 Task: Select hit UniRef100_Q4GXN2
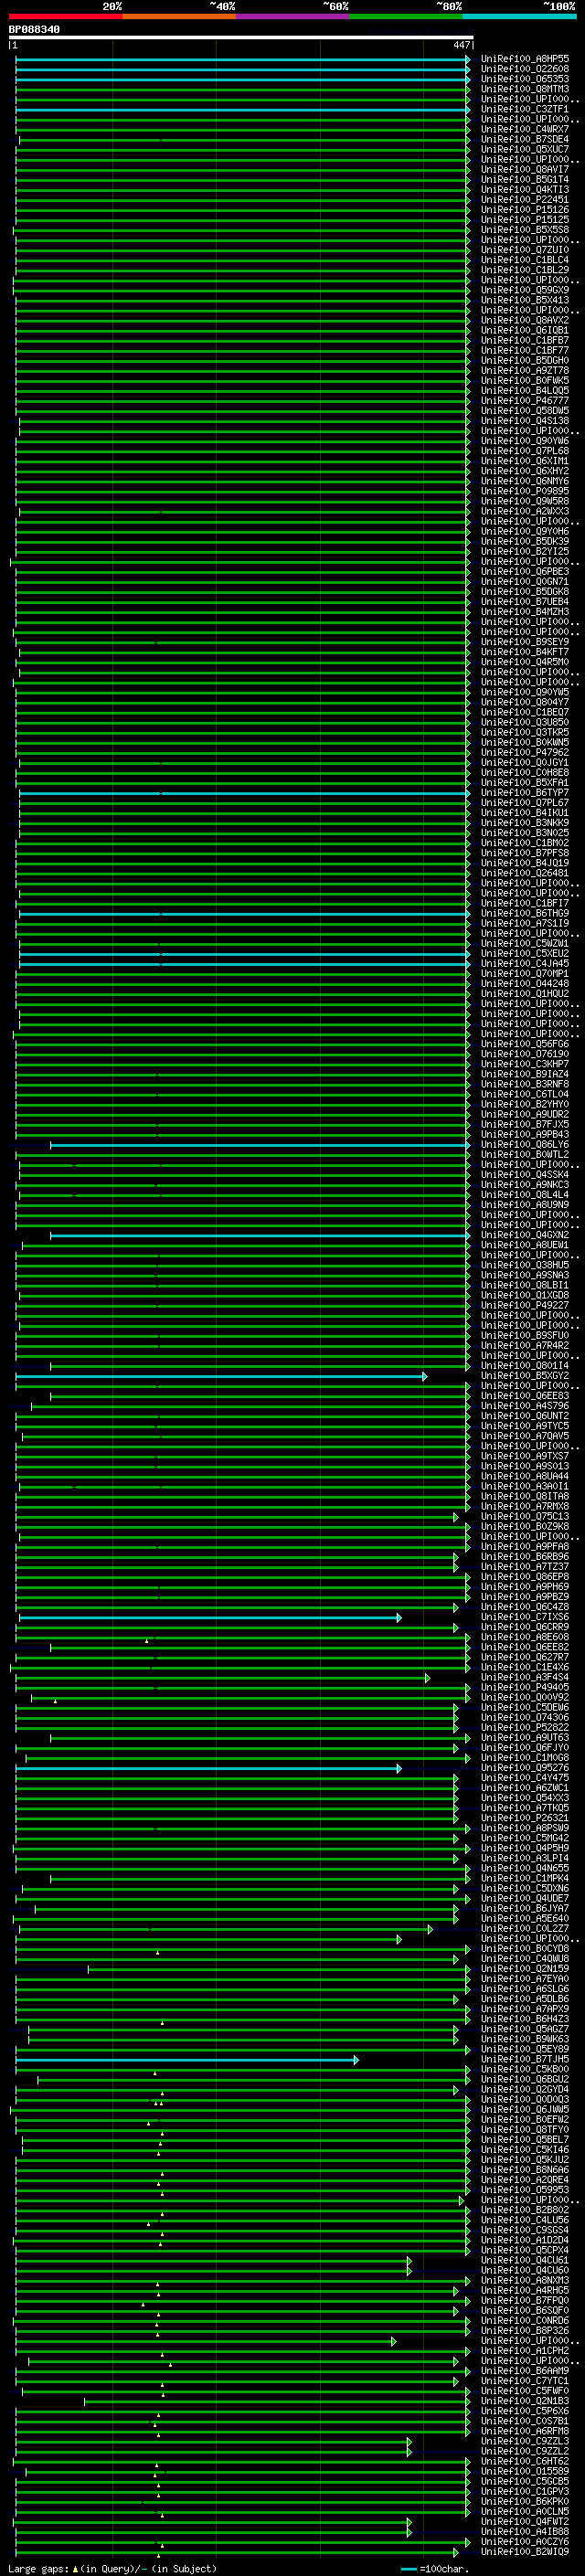pyautogui.click(x=525, y=1235)
